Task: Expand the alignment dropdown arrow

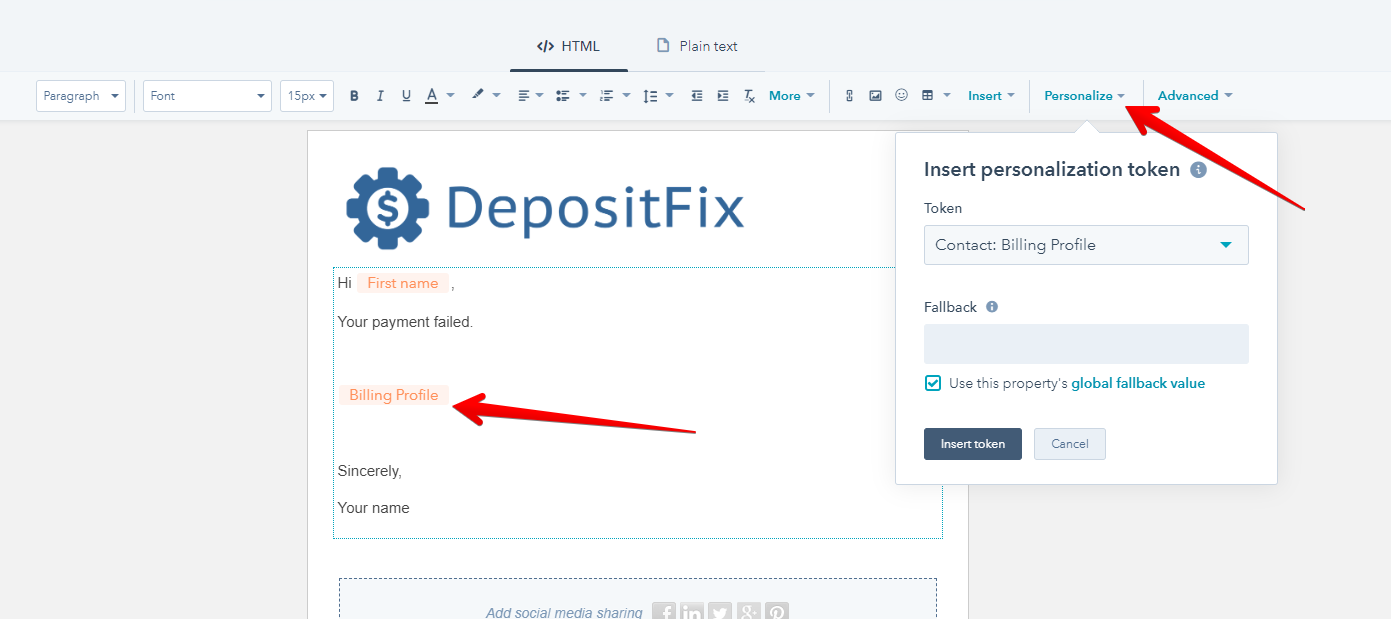Action: coord(540,96)
